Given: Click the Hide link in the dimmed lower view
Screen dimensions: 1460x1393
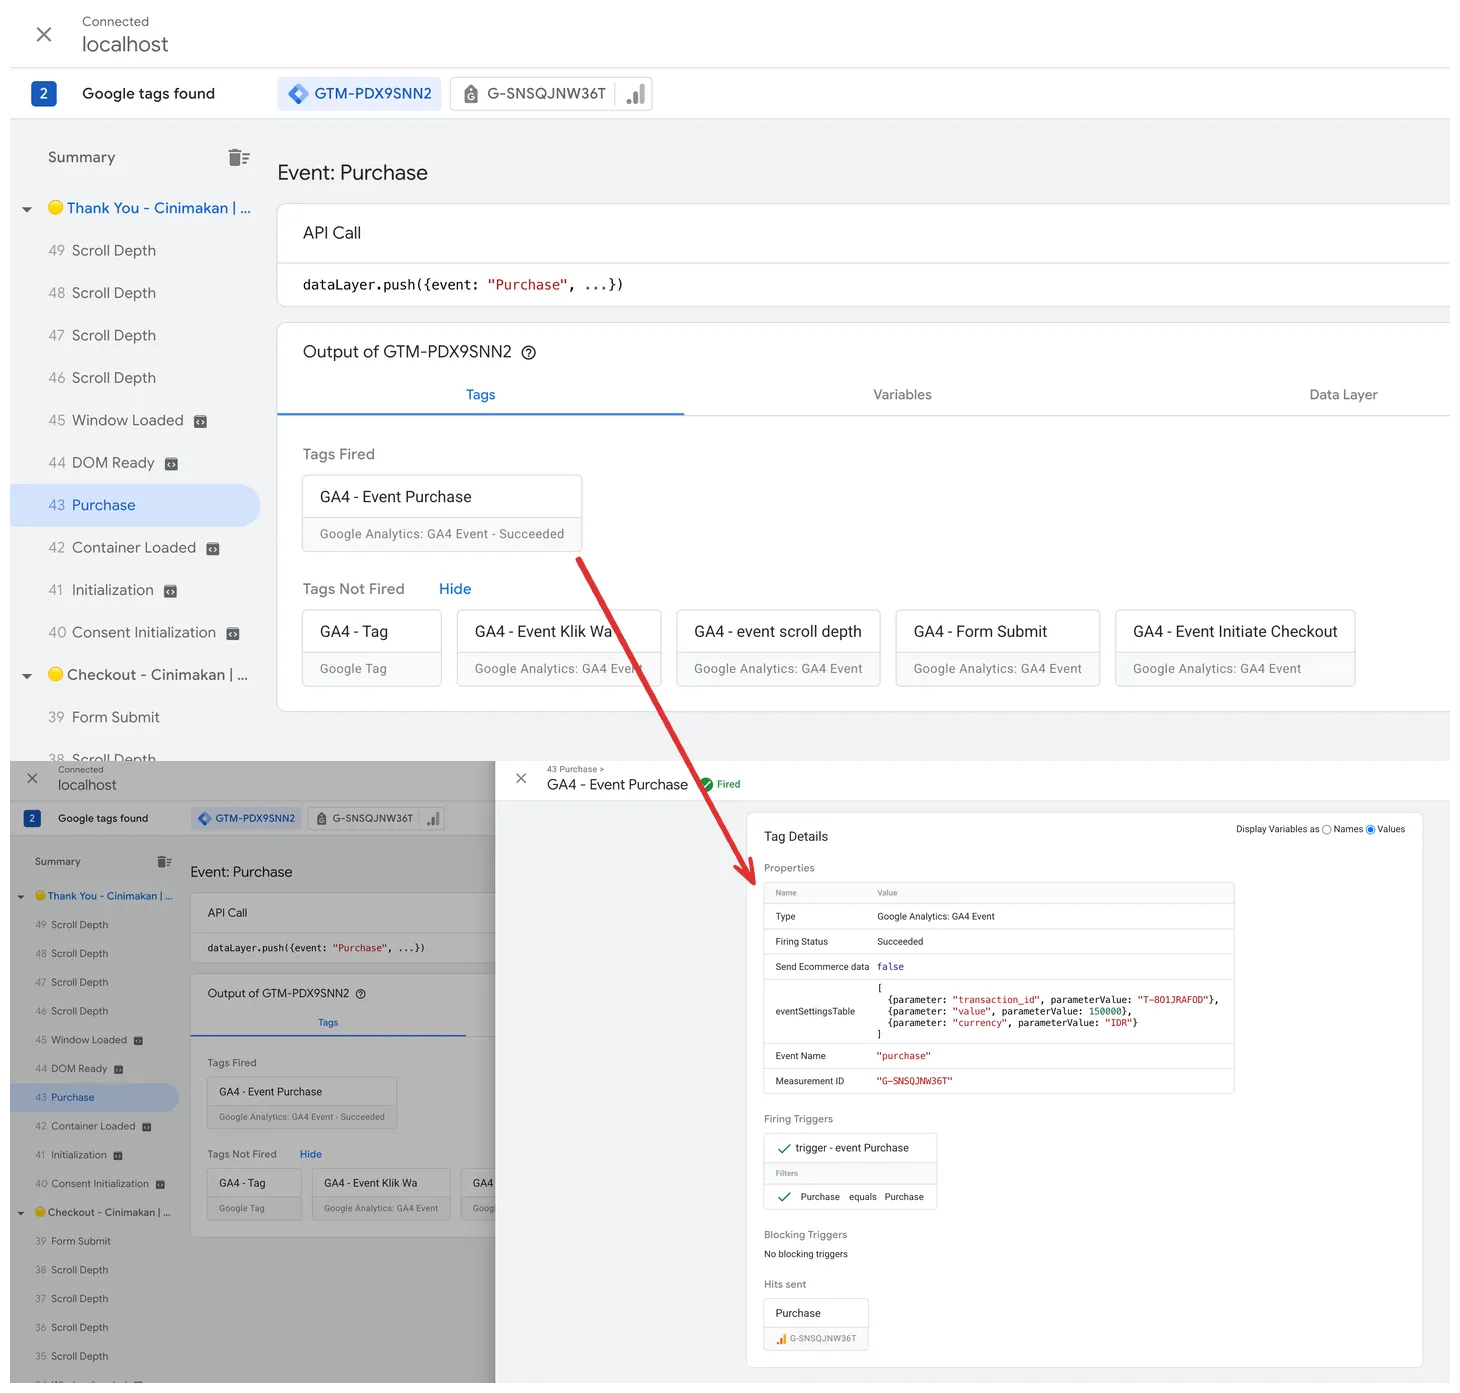Looking at the screenshot, I should coord(311,1154).
